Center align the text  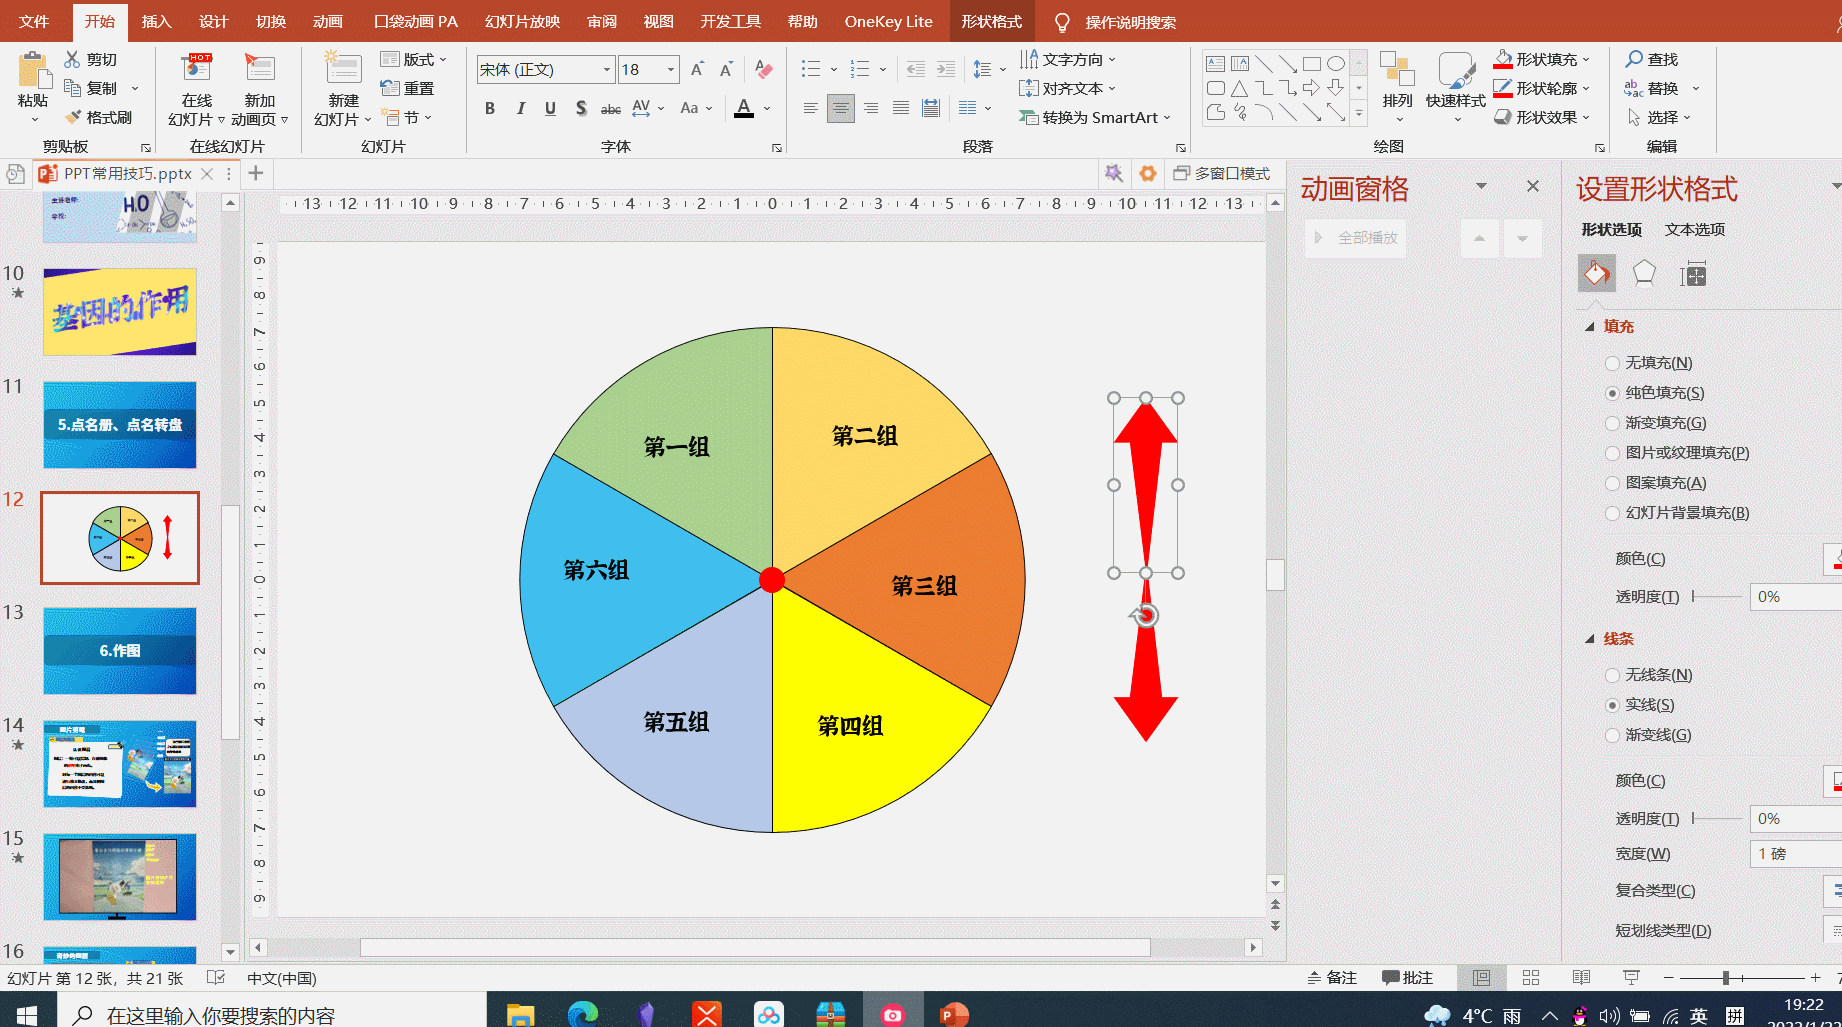(841, 108)
